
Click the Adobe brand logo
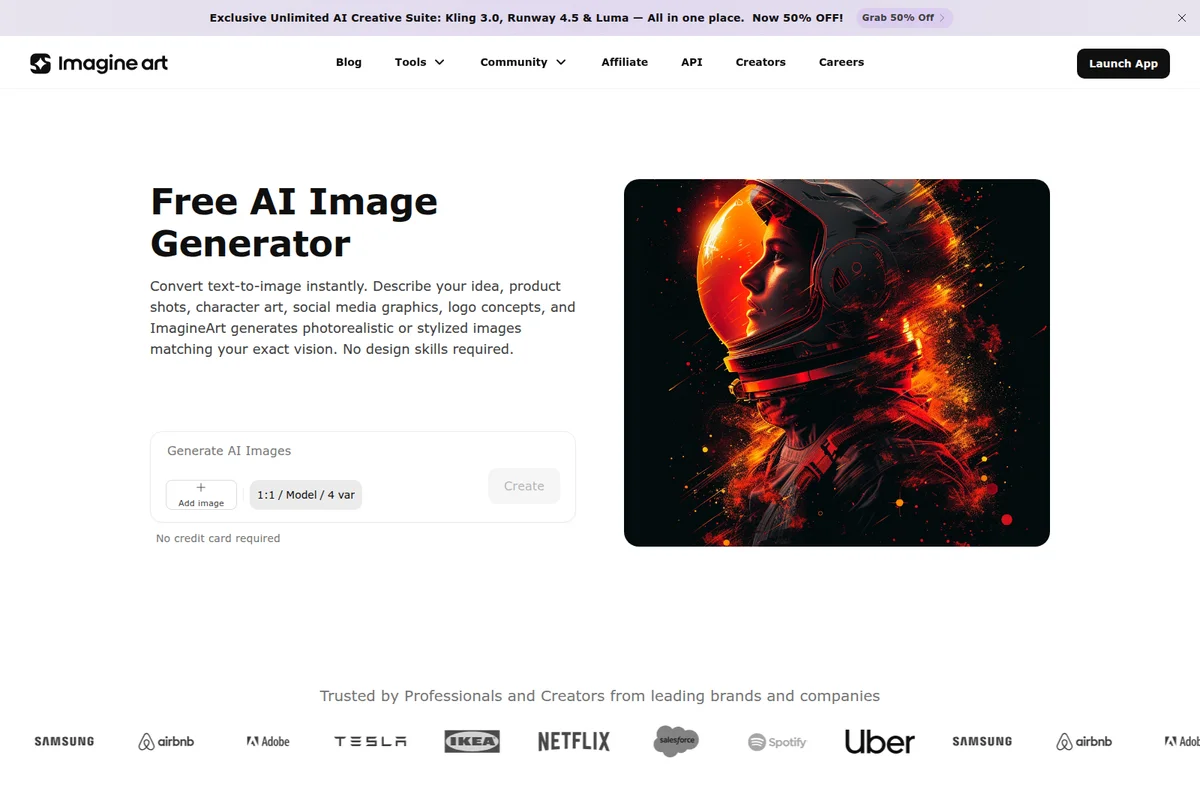point(266,741)
